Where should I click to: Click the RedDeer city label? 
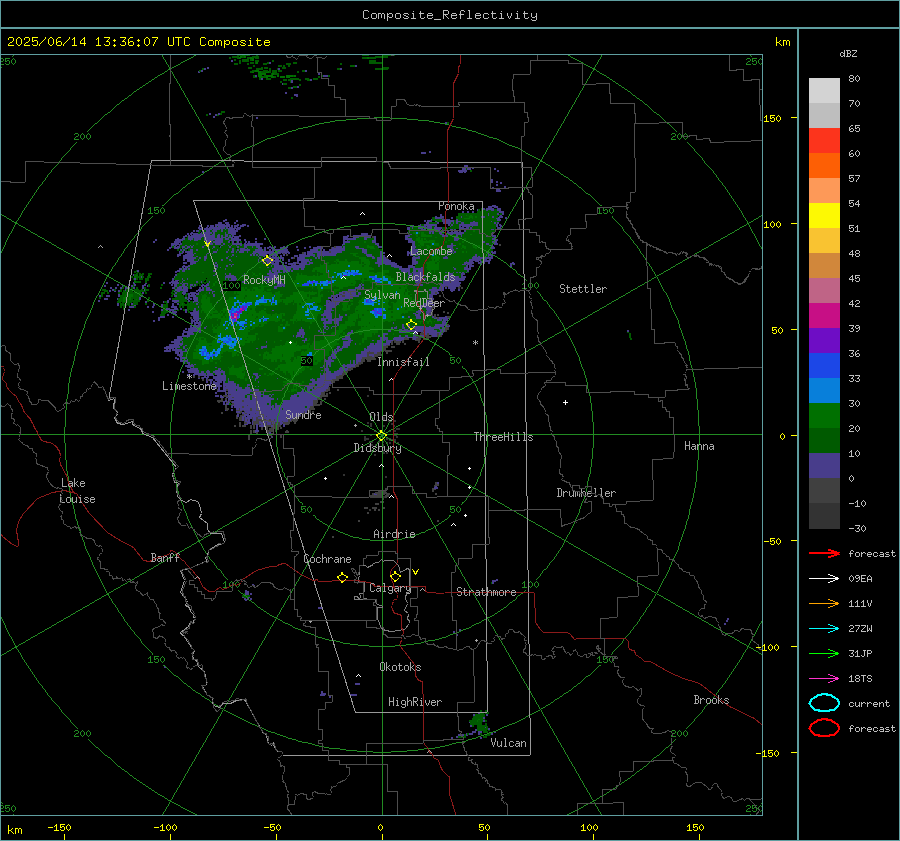pos(424,303)
